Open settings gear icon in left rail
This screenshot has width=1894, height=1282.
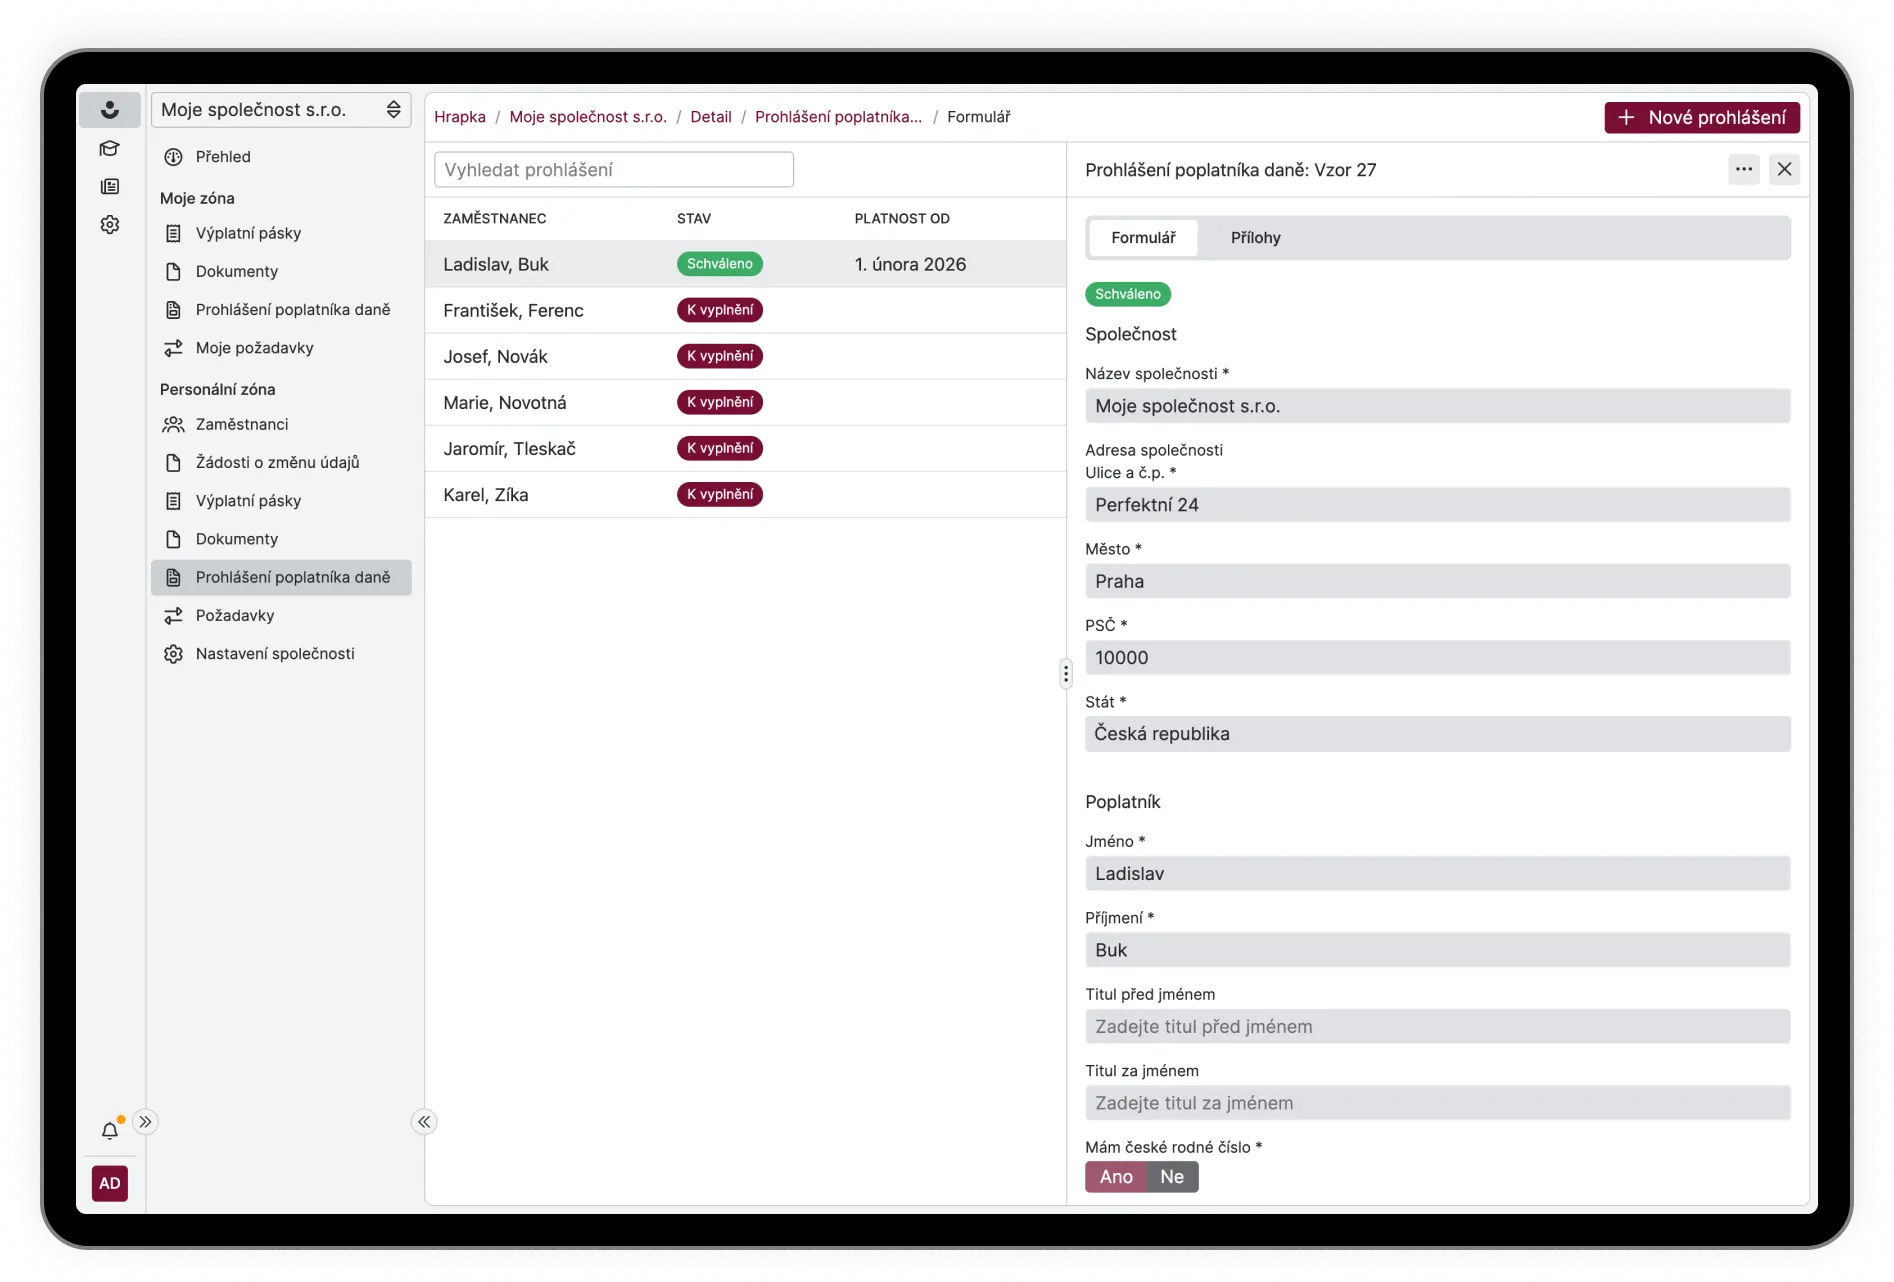tap(110, 225)
